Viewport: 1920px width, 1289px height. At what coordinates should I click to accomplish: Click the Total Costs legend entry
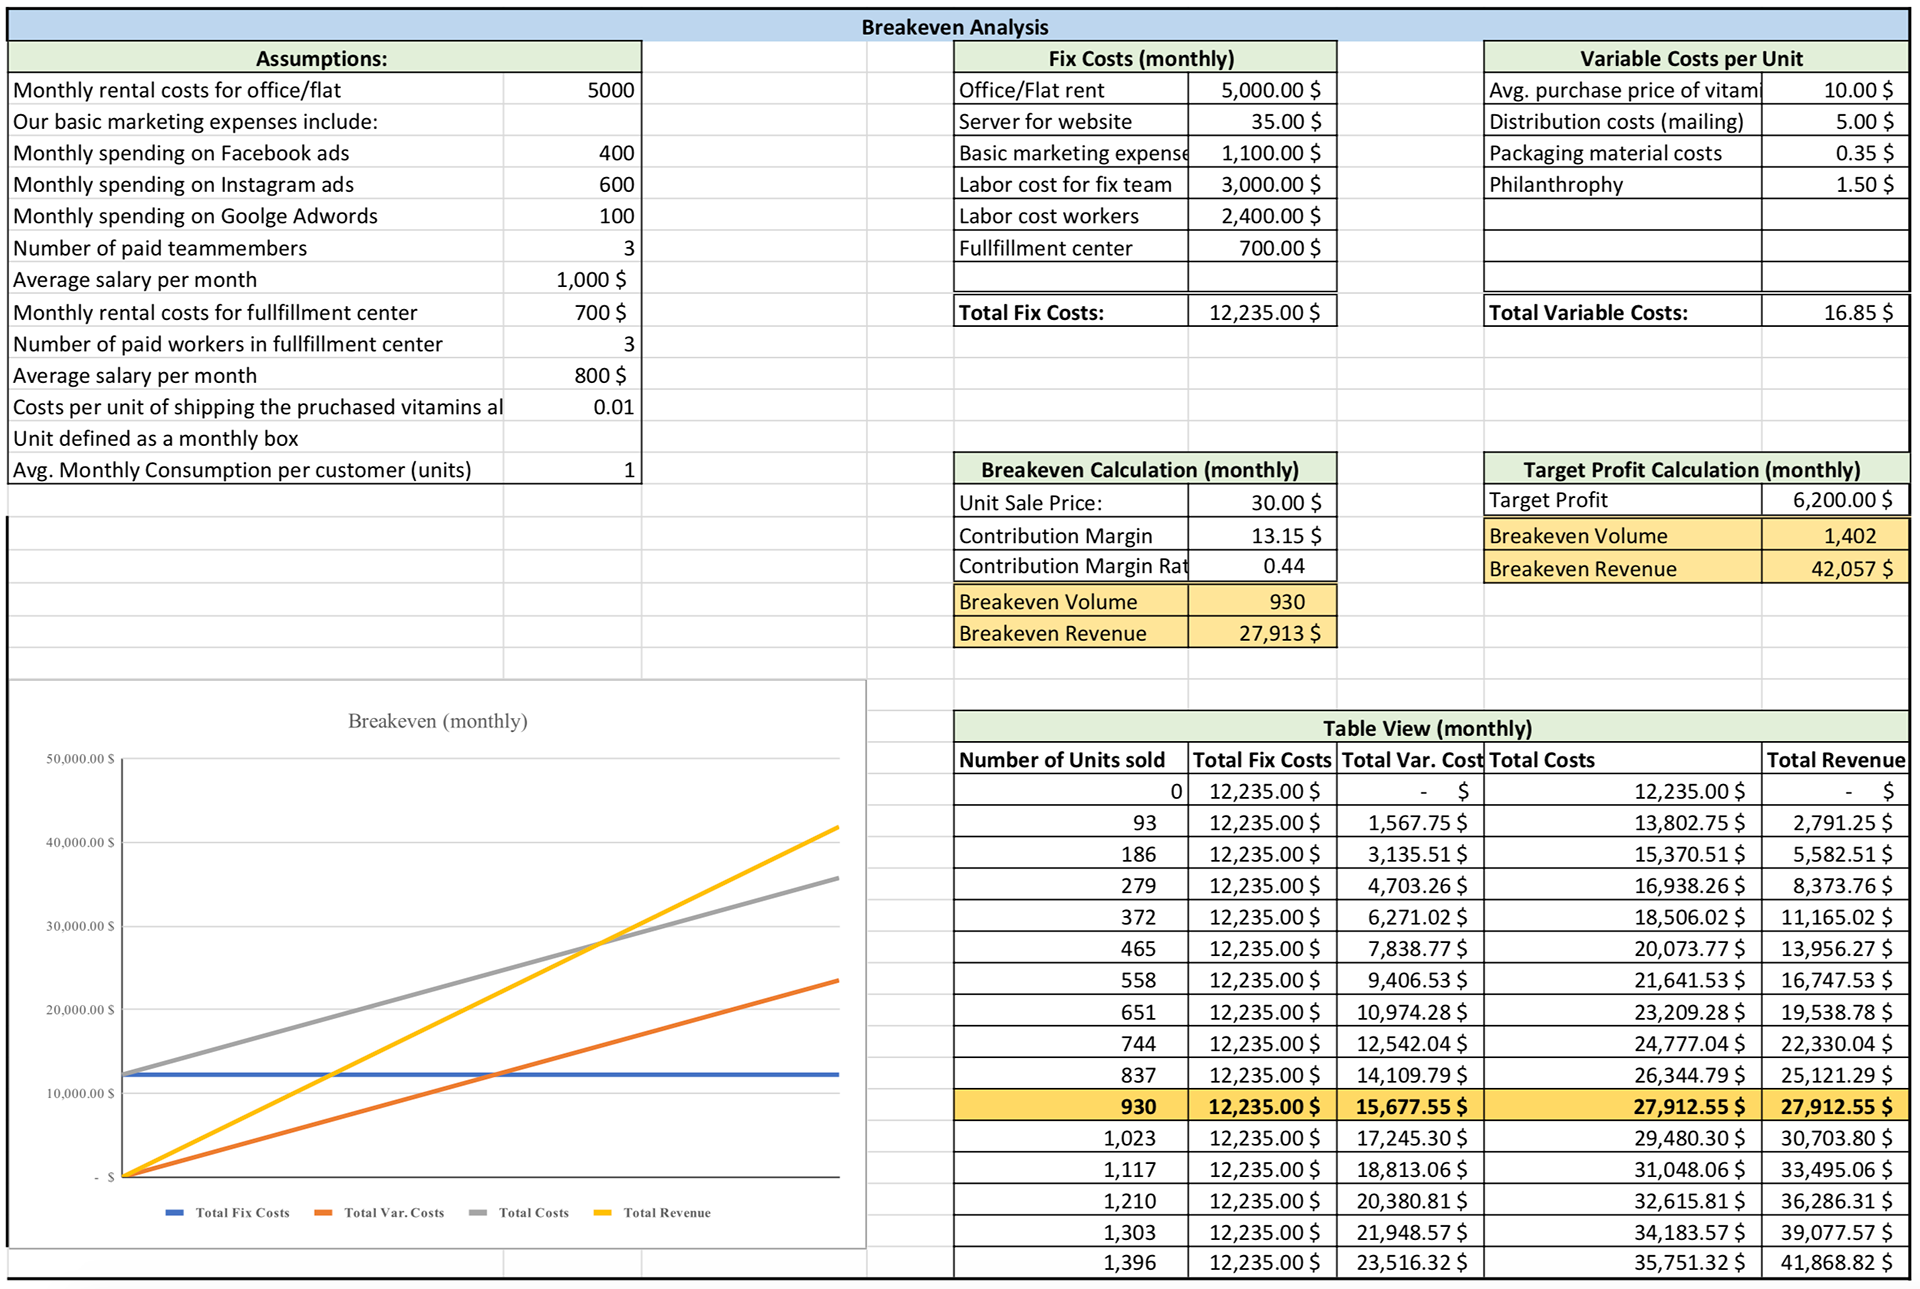tap(533, 1213)
